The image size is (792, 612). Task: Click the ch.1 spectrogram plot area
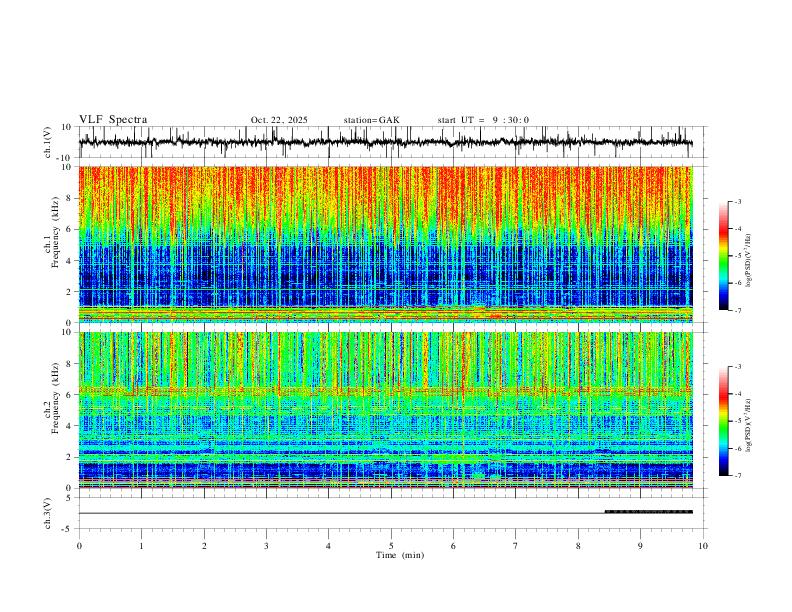click(x=385, y=244)
